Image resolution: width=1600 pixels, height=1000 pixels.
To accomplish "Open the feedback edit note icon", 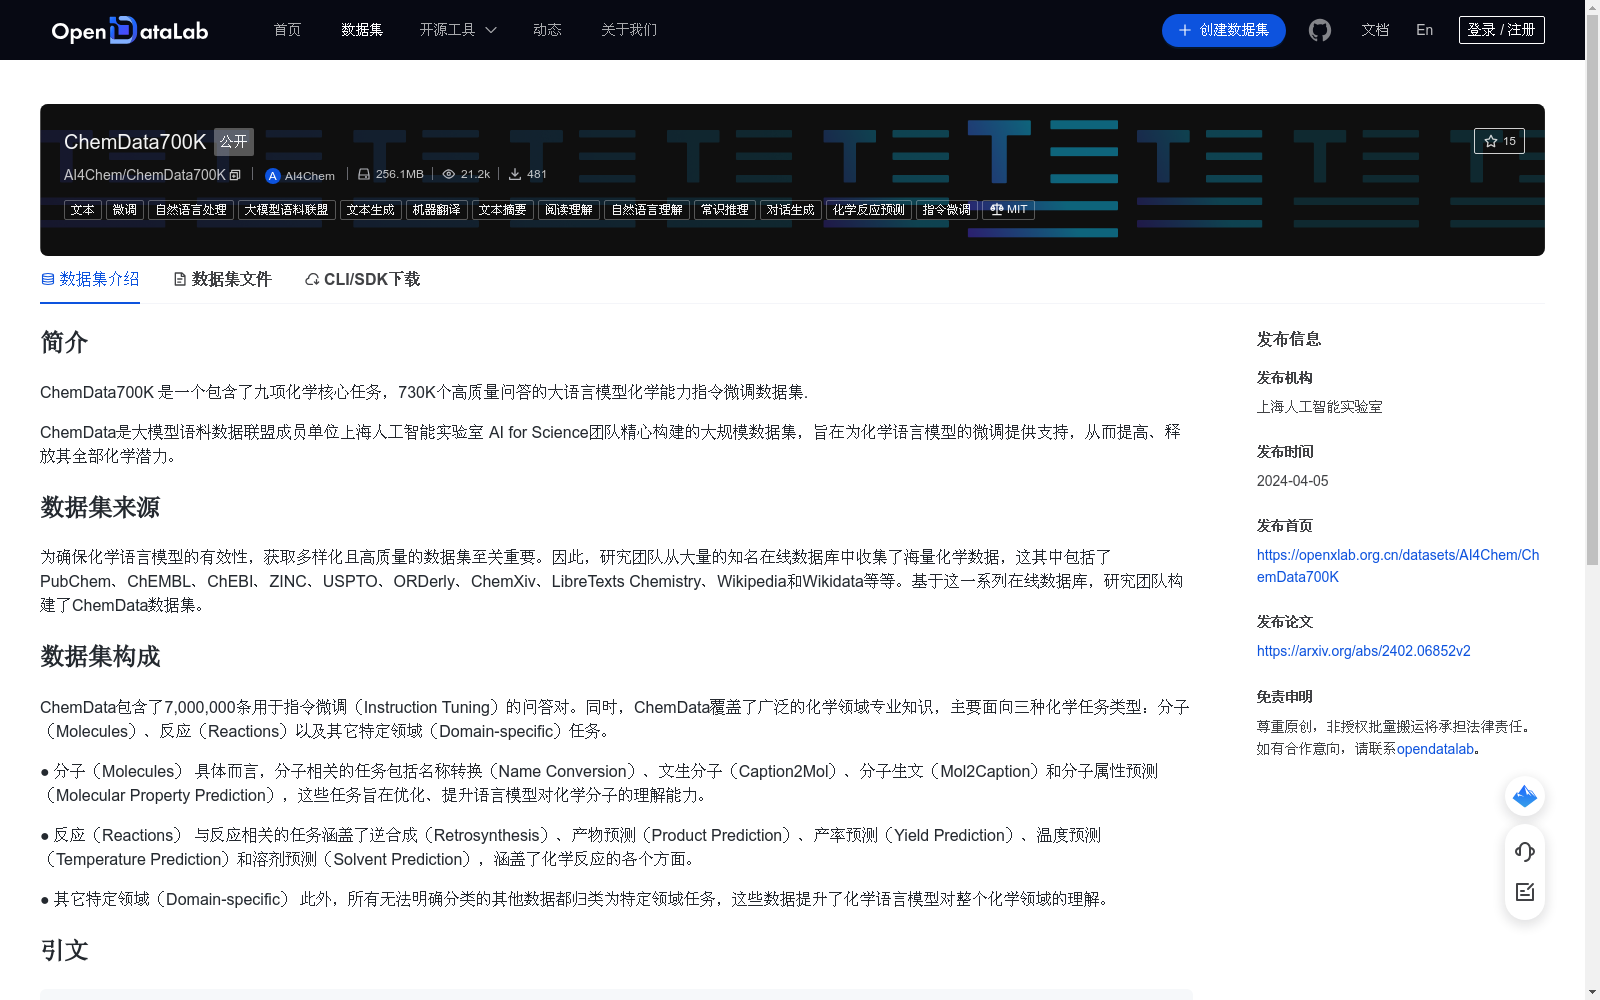I will click(x=1525, y=892).
